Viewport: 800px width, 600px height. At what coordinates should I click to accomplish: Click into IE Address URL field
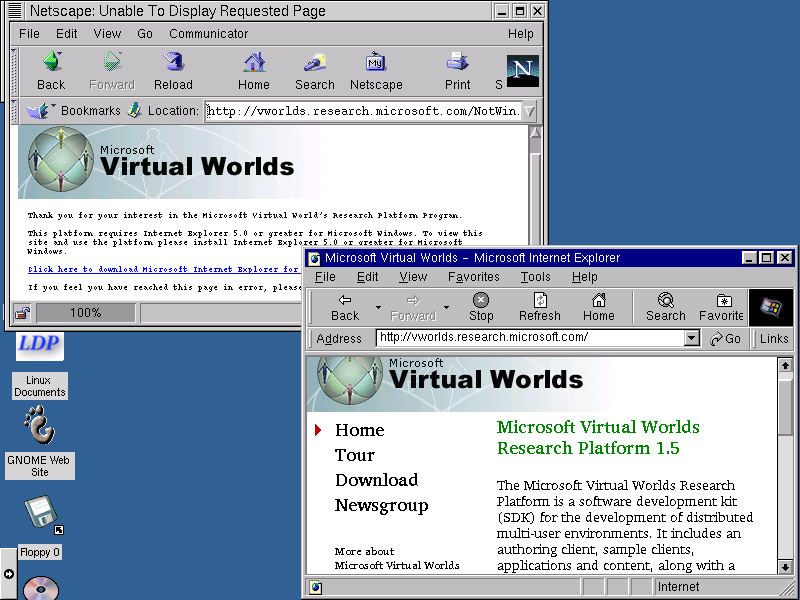(531, 337)
